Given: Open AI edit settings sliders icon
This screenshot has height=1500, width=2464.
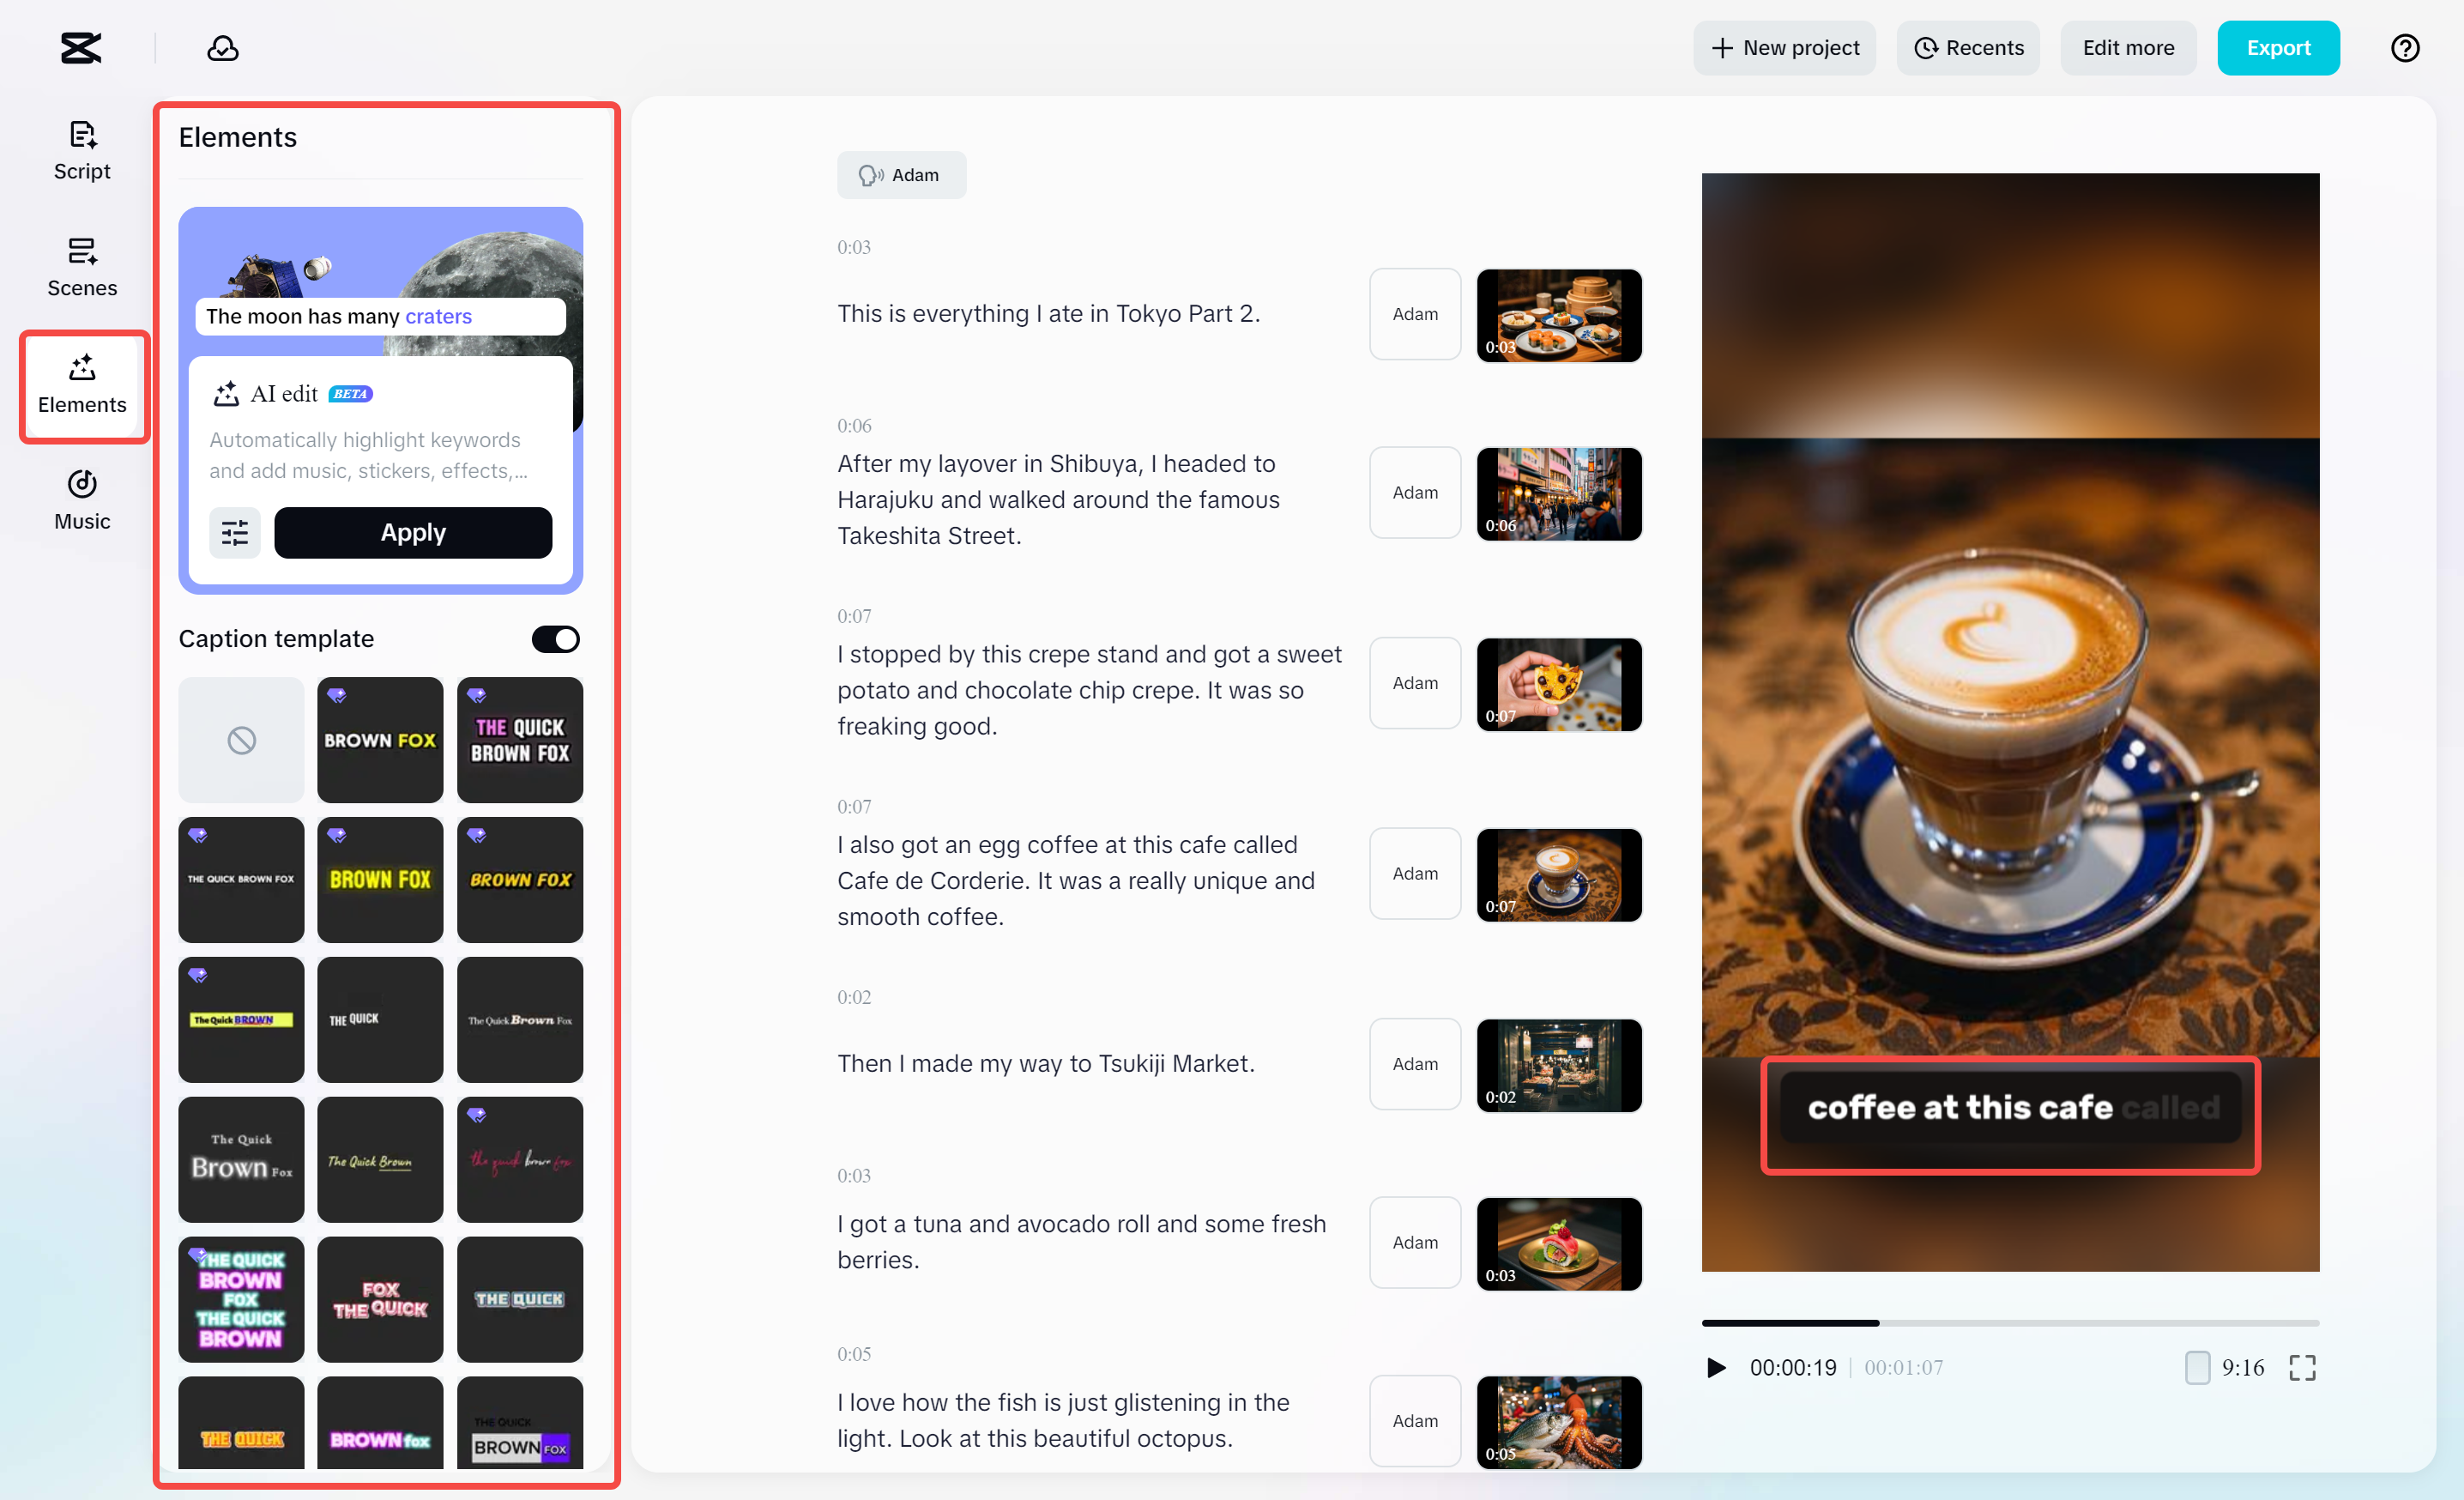Looking at the screenshot, I should (234, 533).
